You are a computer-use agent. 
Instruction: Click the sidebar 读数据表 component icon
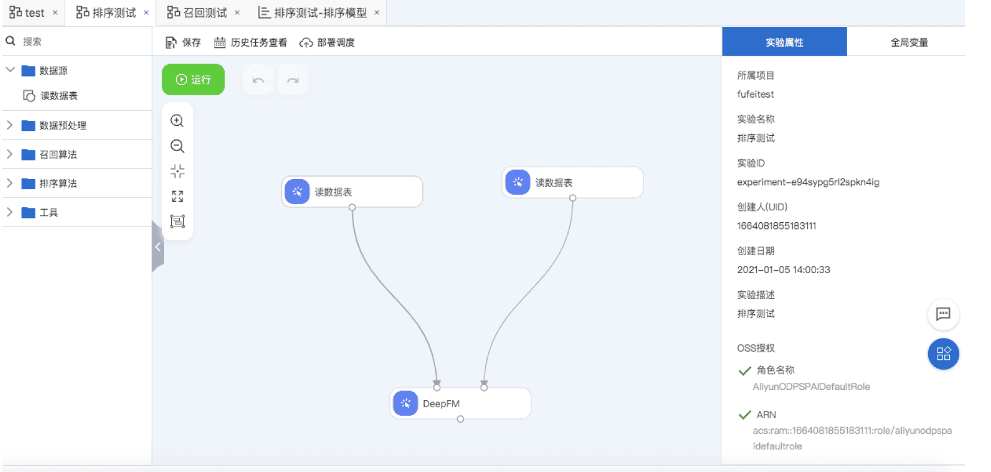(29, 96)
